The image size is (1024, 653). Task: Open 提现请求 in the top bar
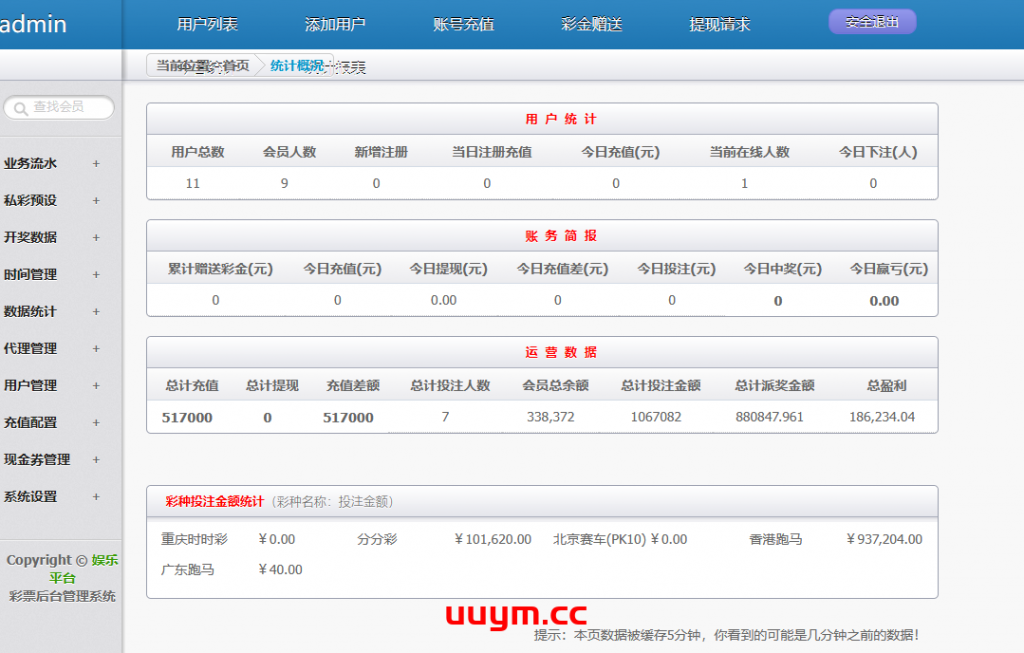720,25
